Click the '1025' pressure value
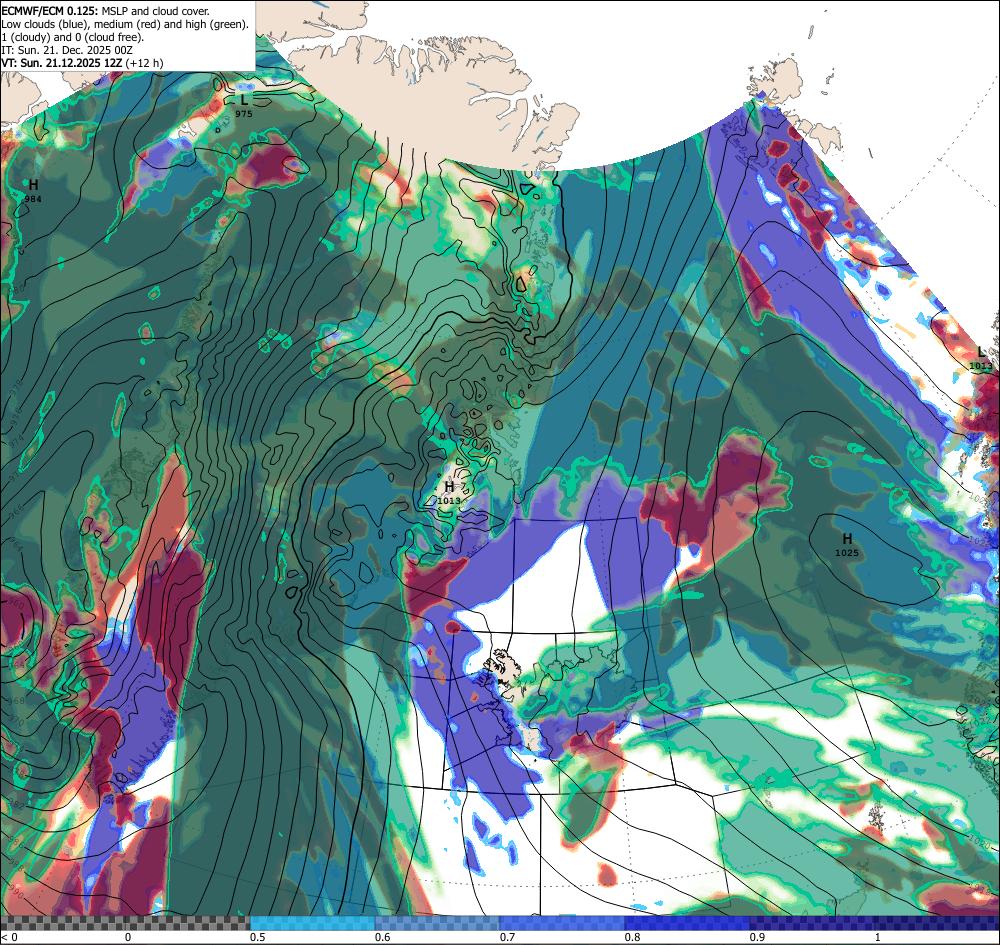Screen dimensions: 1000x945 [847, 553]
